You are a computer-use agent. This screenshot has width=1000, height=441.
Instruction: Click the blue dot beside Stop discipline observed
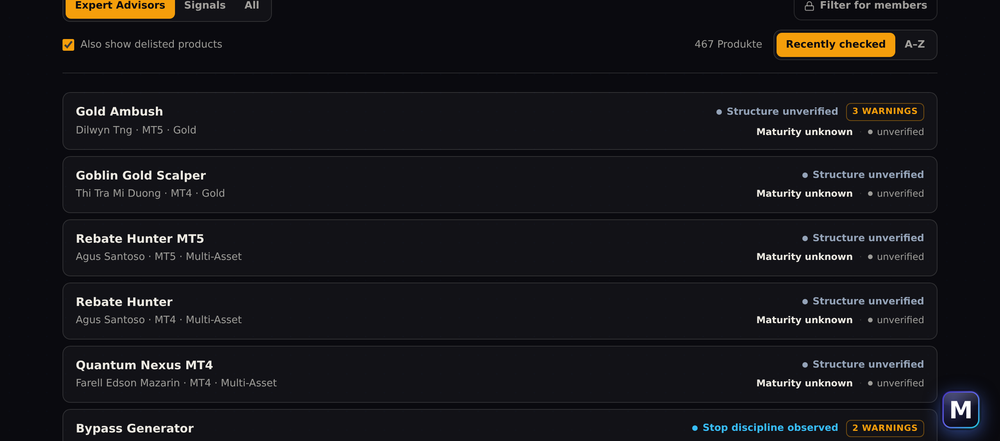click(x=695, y=428)
